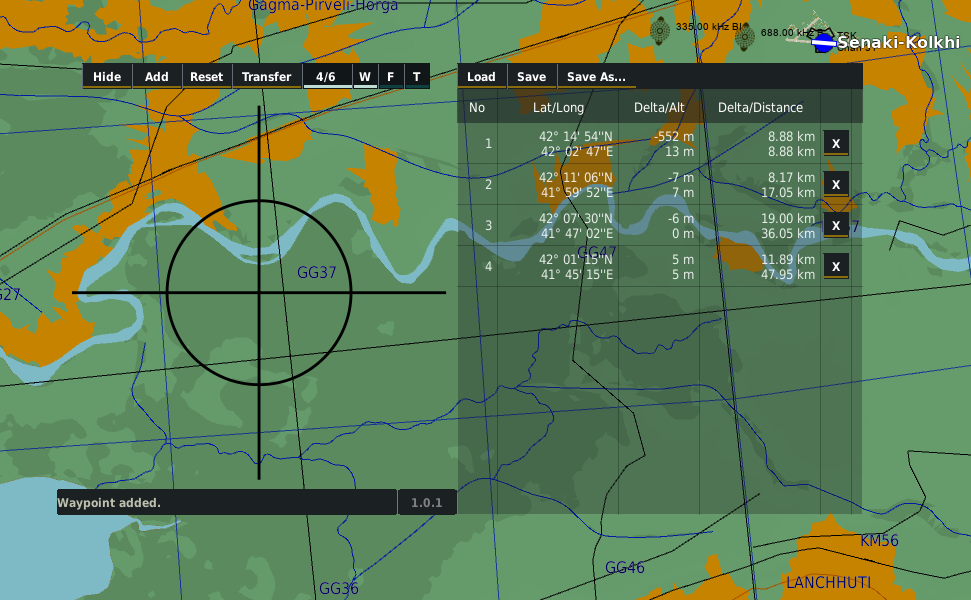This screenshot has height=600, width=971.
Task: Select waypoint 4 coordinates 42° 01' 15''N
Action: [x=575, y=259]
